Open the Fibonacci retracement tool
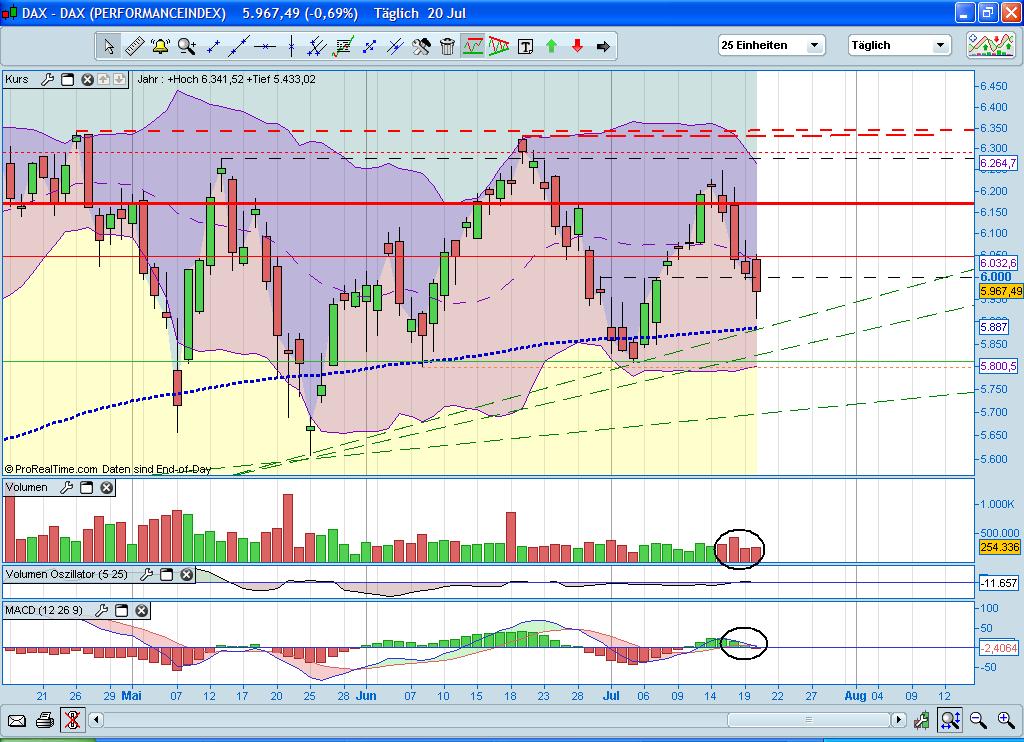This screenshot has height=742, width=1024. 344,46
